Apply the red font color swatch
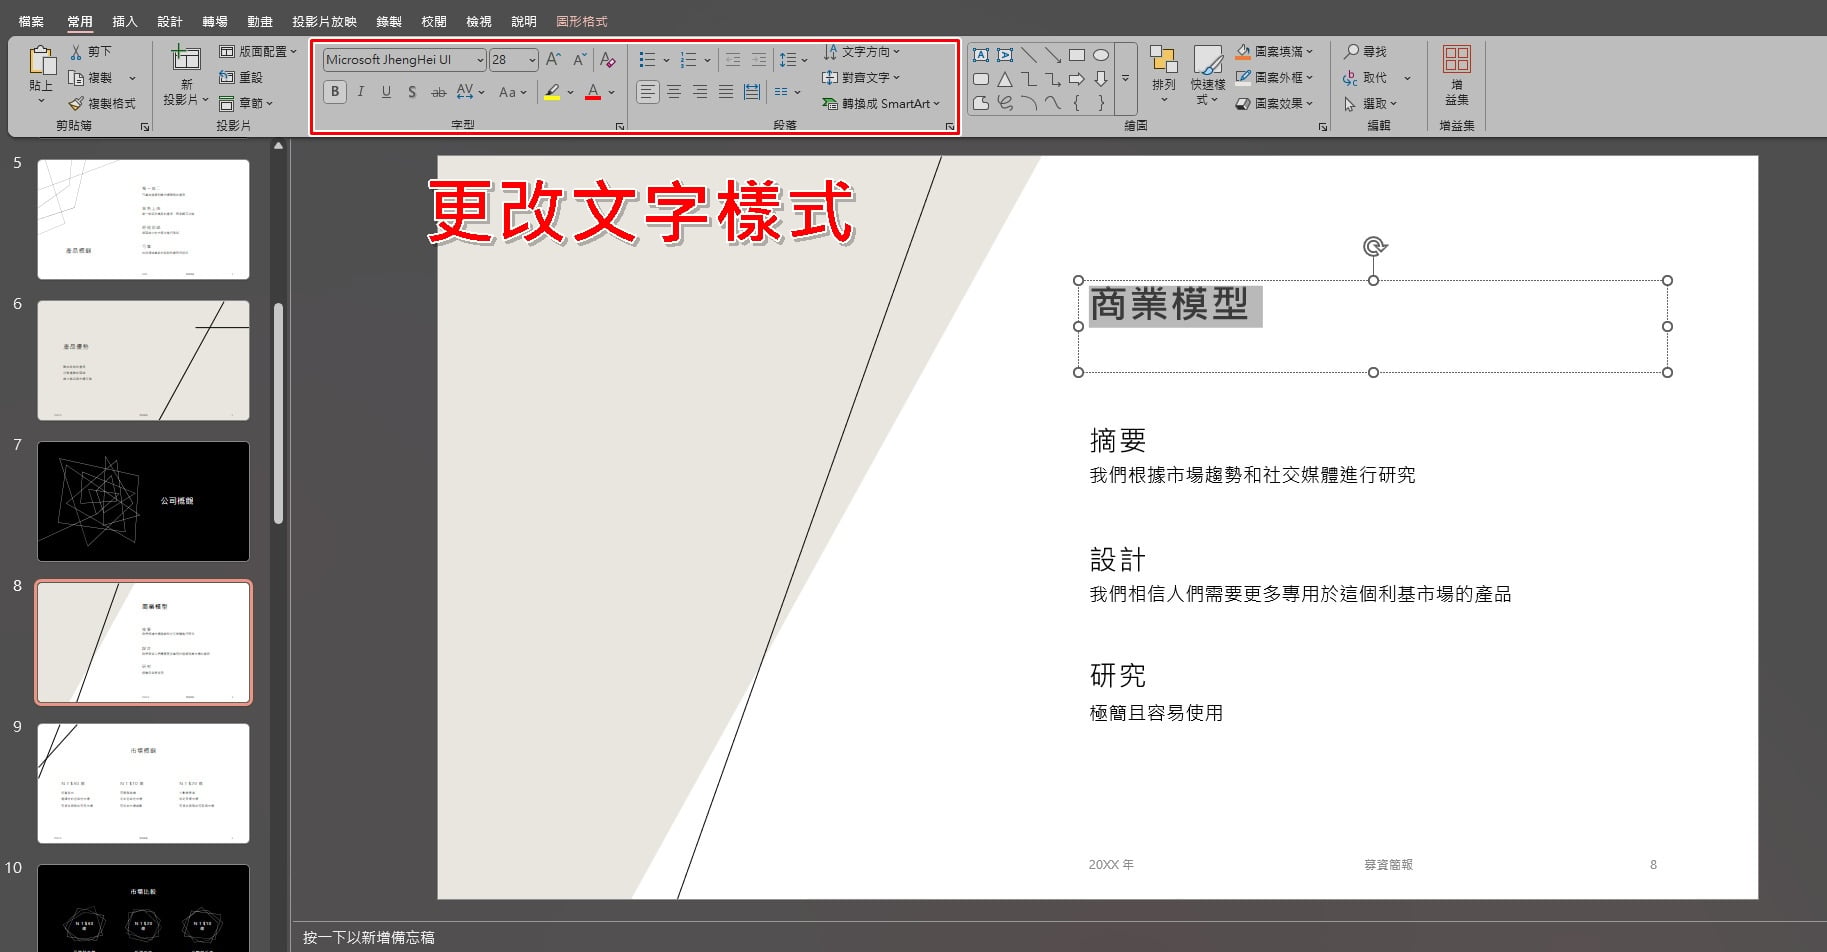This screenshot has height=952, width=1827. pyautogui.click(x=593, y=92)
